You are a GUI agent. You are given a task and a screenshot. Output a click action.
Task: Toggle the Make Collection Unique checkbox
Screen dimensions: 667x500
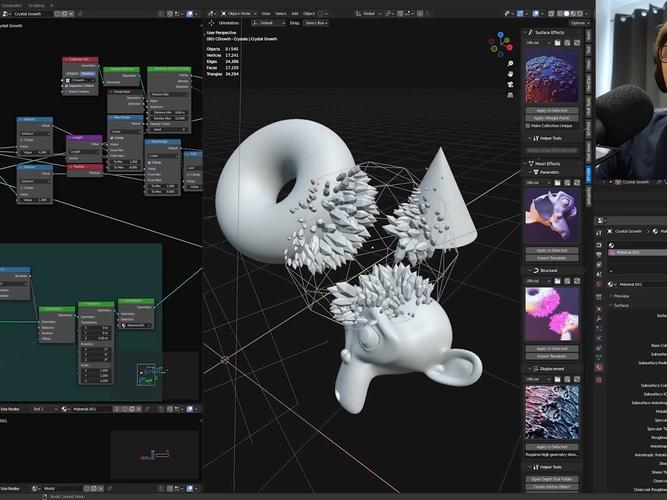click(x=528, y=126)
